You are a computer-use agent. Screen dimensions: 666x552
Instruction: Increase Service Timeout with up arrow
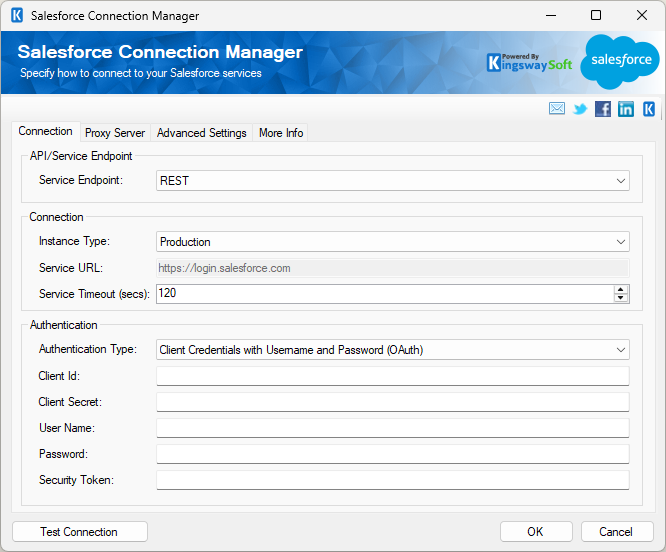tap(621, 290)
